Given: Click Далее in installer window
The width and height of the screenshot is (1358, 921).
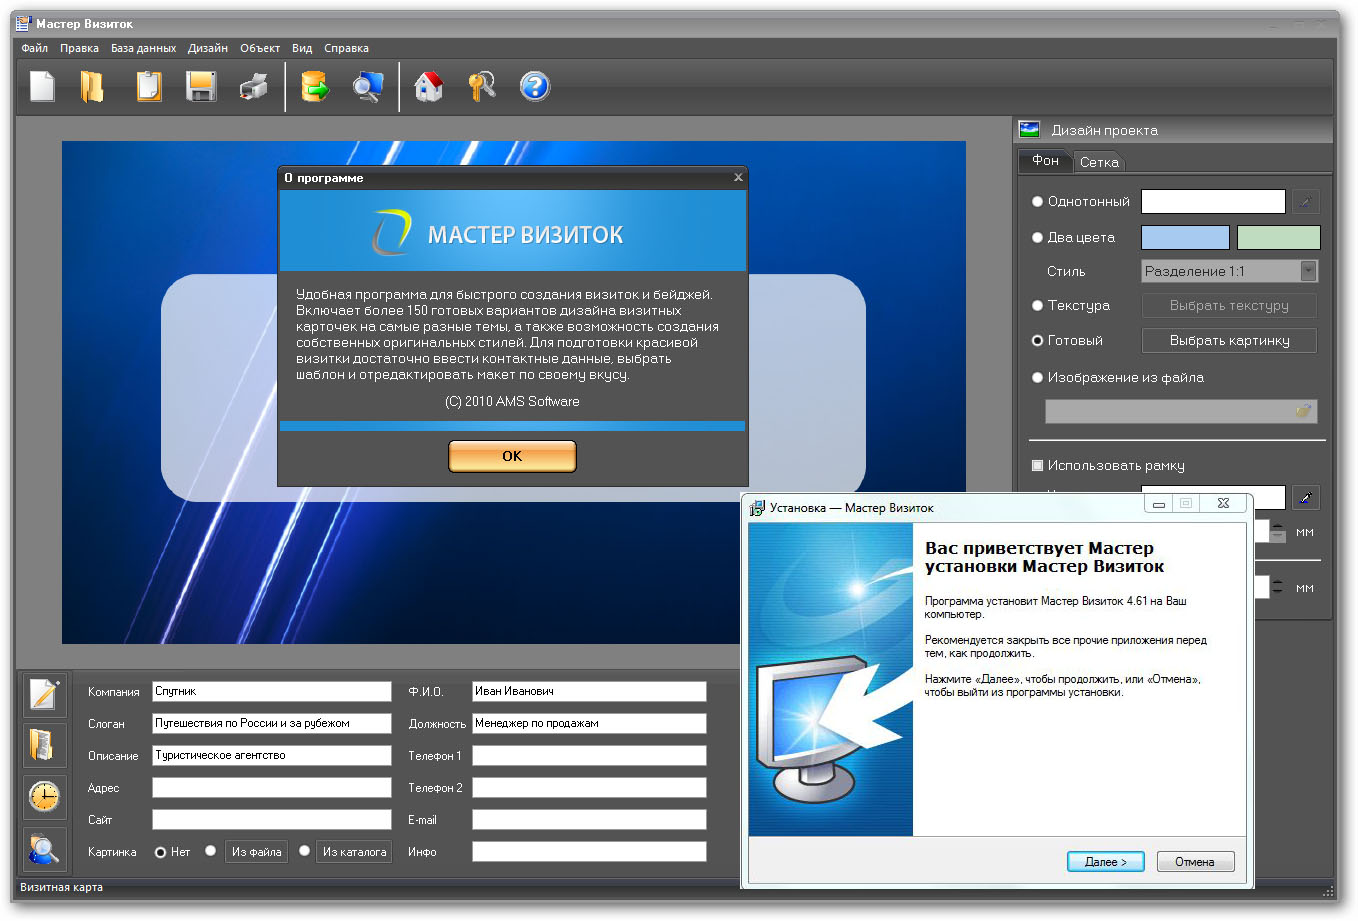Looking at the screenshot, I should coord(1105,862).
